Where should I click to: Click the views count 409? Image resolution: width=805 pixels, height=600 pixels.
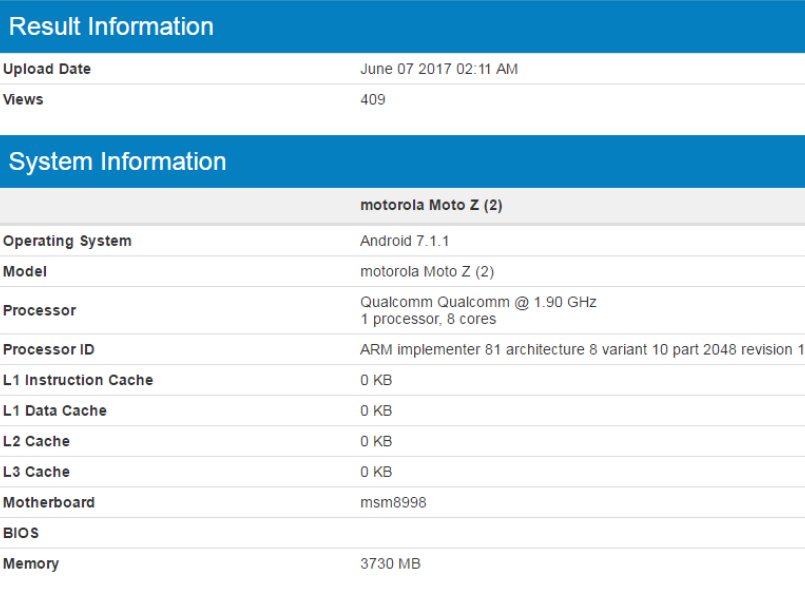(x=373, y=100)
